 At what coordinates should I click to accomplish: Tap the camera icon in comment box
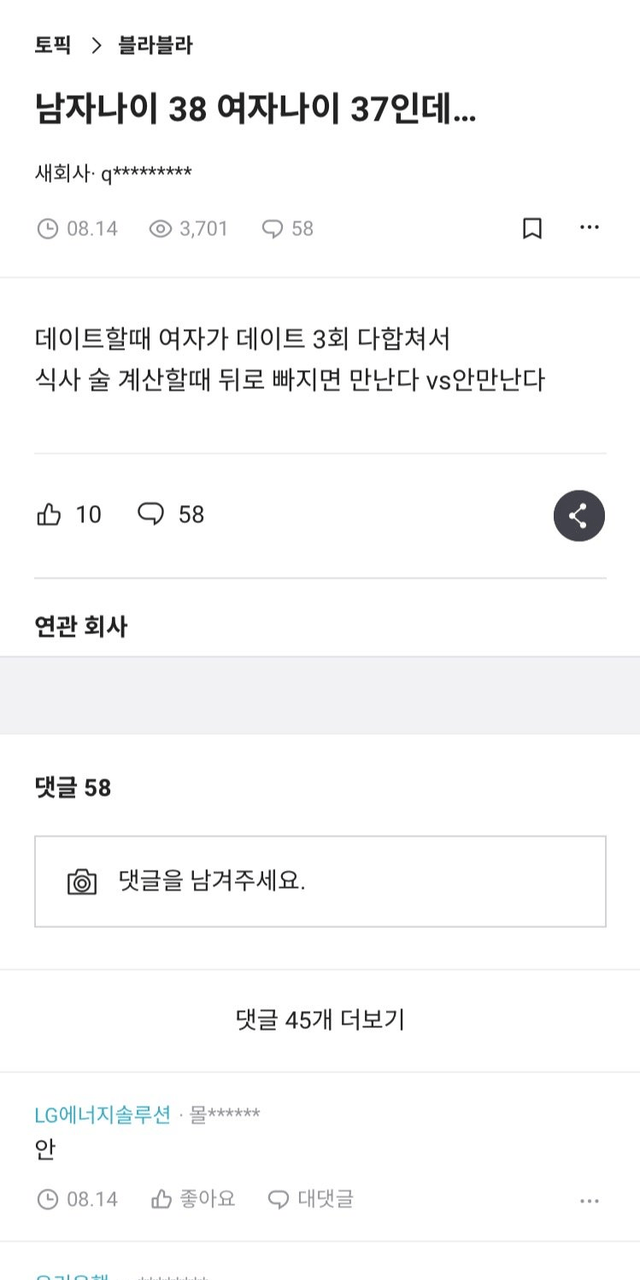[82, 881]
